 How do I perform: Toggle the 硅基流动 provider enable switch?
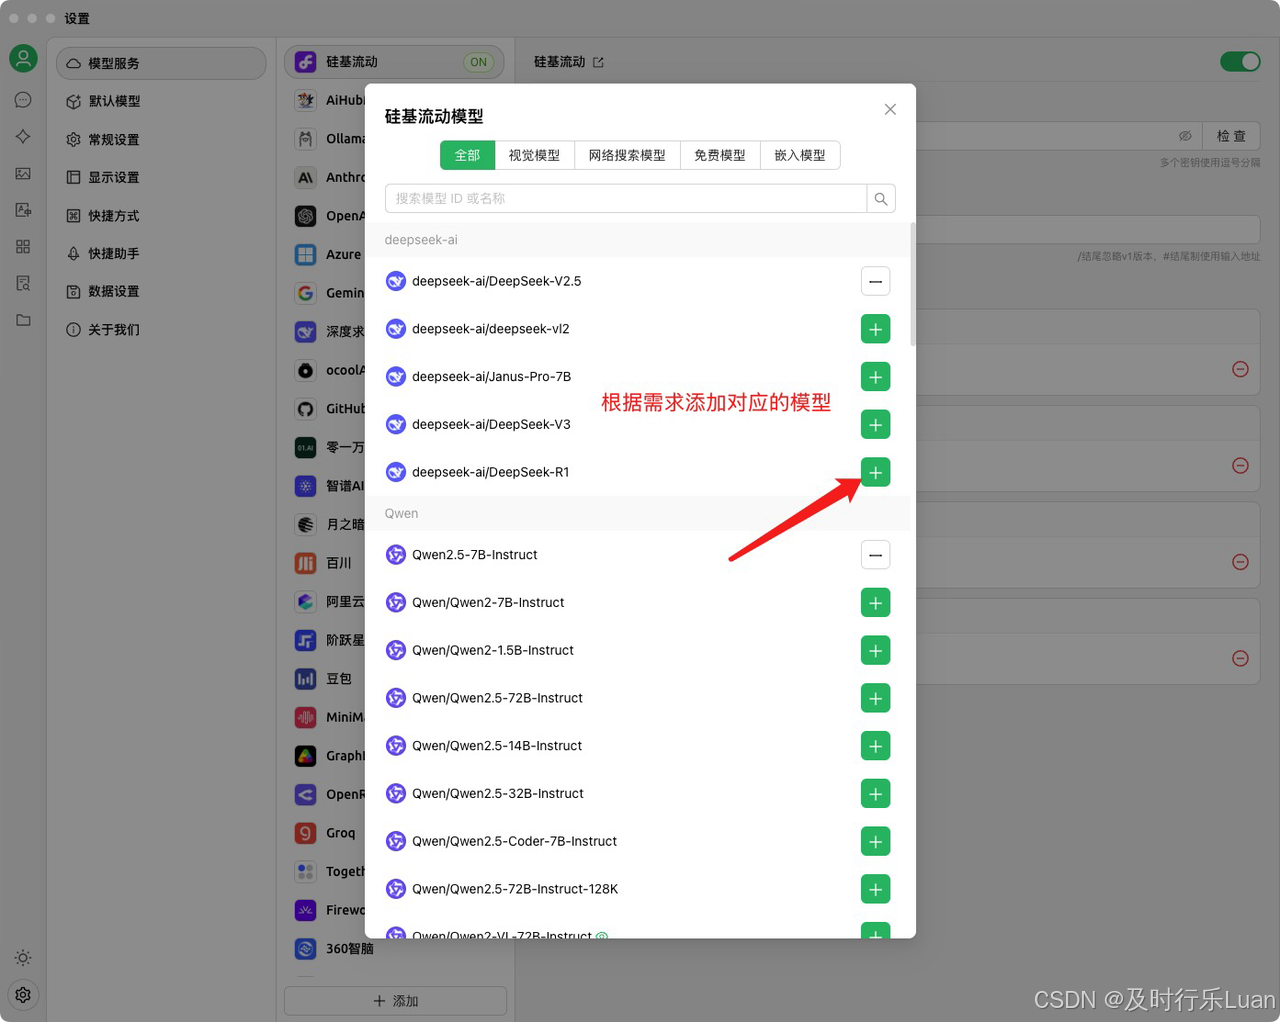click(1240, 62)
